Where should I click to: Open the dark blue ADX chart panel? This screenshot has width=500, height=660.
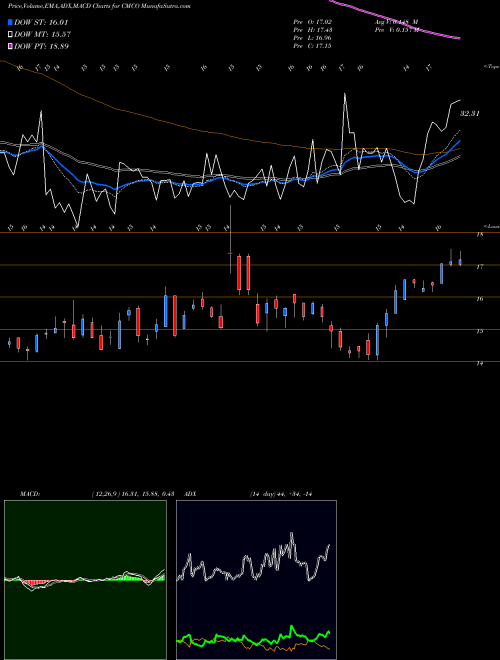(x=256, y=580)
